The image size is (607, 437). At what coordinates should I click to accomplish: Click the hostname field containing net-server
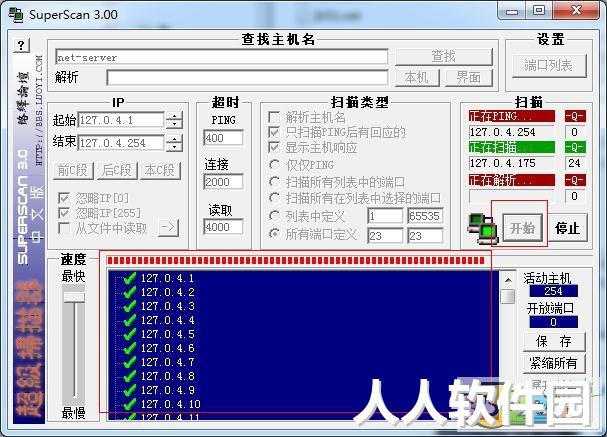(x=221, y=57)
